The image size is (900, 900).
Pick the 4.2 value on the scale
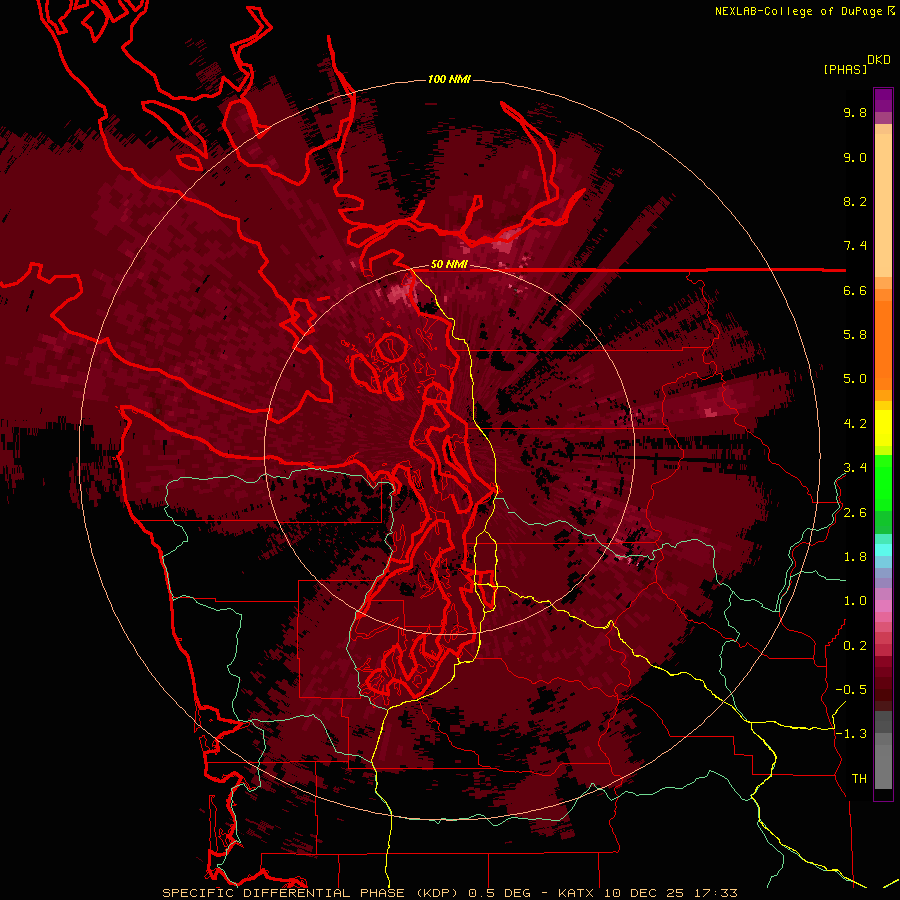[x=855, y=424]
